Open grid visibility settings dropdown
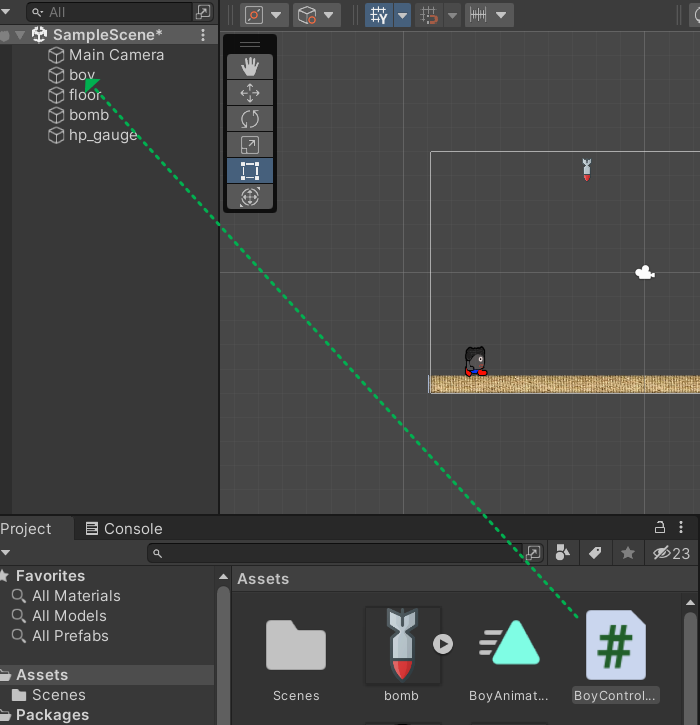 (403, 15)
